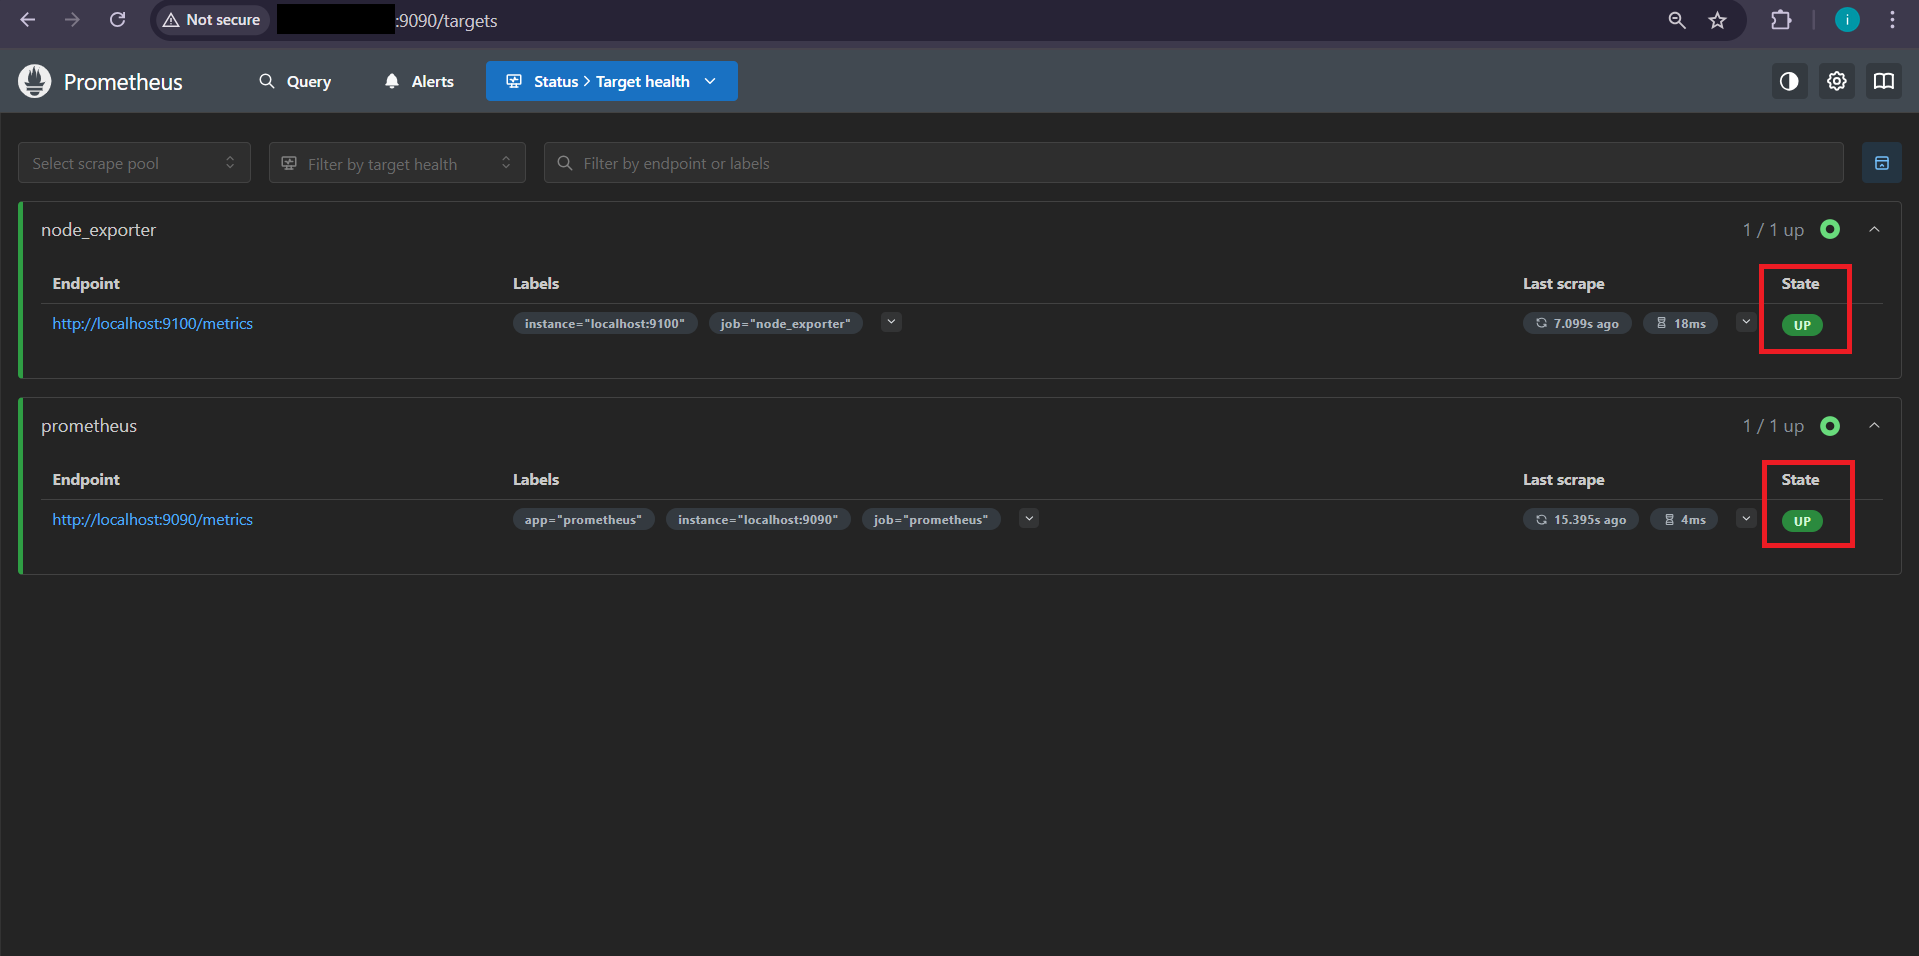
Task: Click the UP state badge for node_exporter
Action: (1802, 325)
